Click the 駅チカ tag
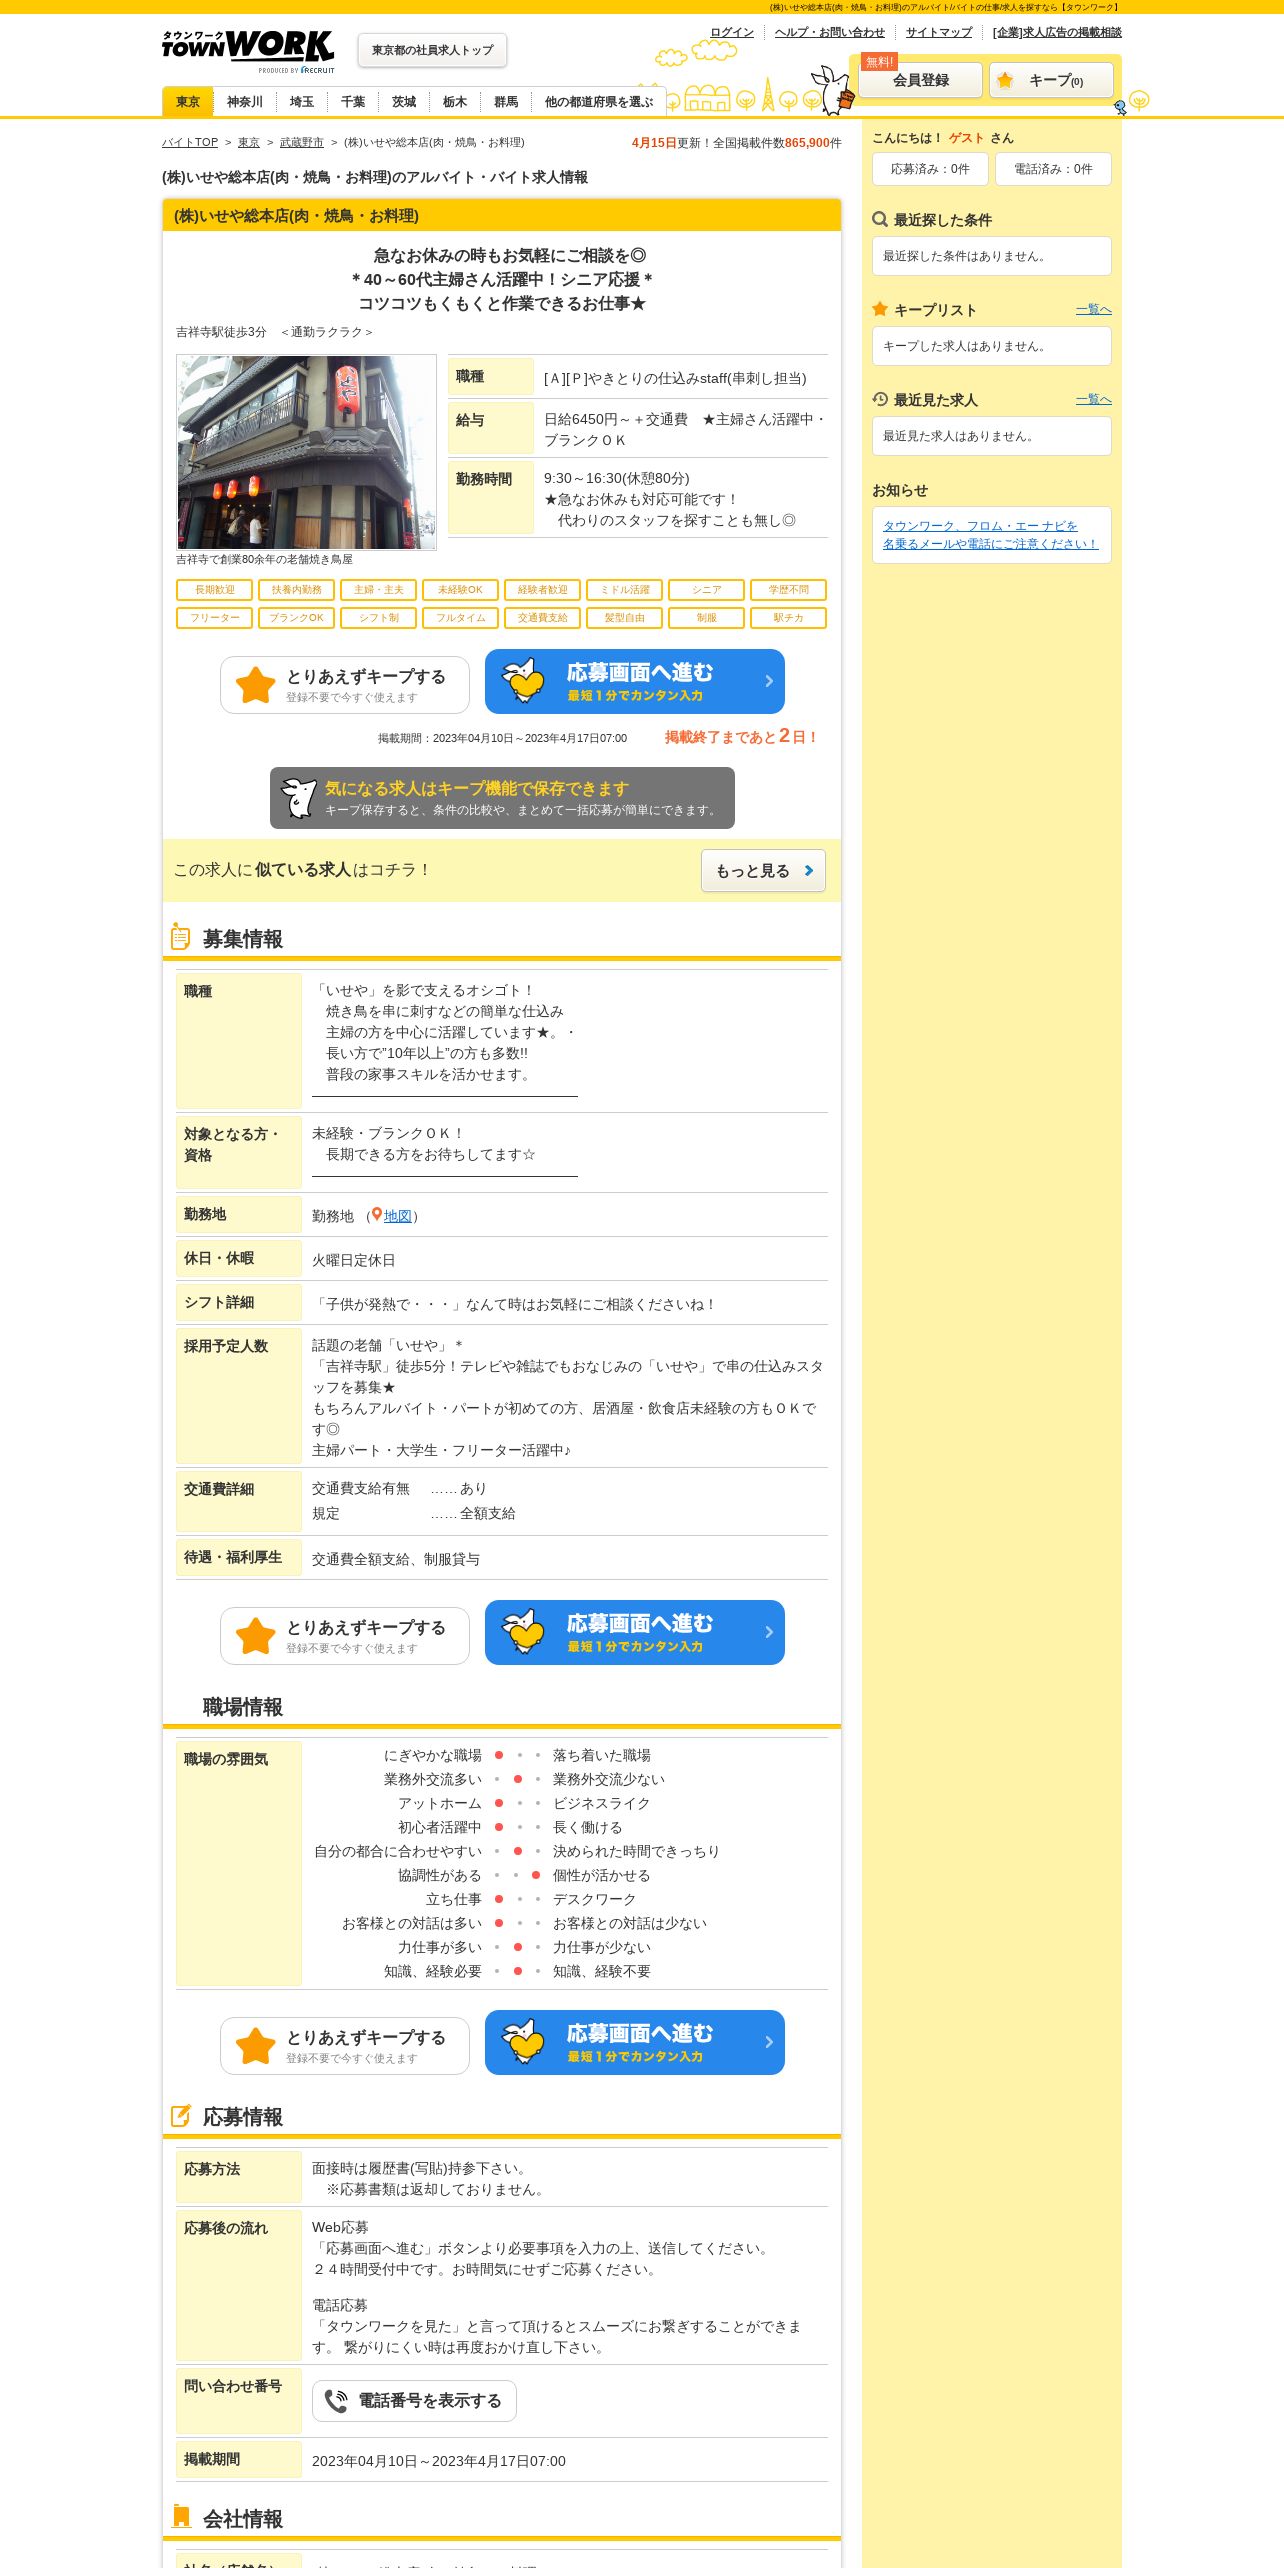 coord(789,618)
